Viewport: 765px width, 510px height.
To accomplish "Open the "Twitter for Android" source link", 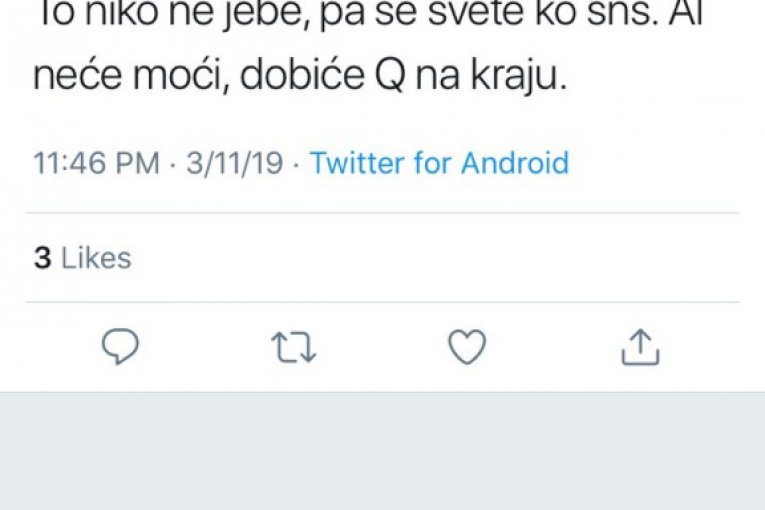I will (x=439, y=163).
